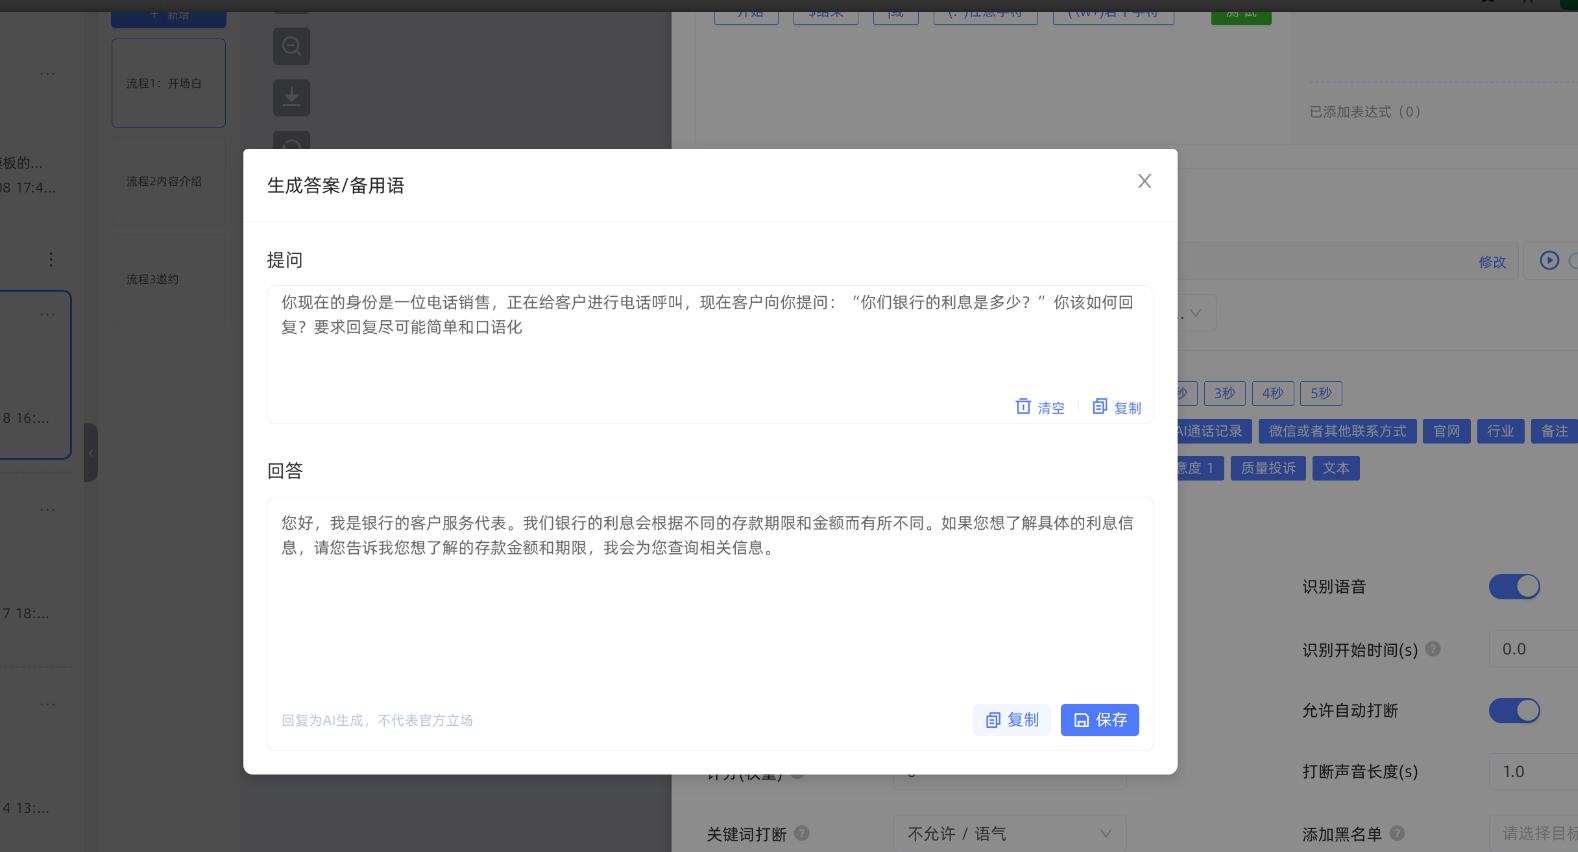
Task: Click help icon next to 添加黑名单
Action: click(1397, 833)
